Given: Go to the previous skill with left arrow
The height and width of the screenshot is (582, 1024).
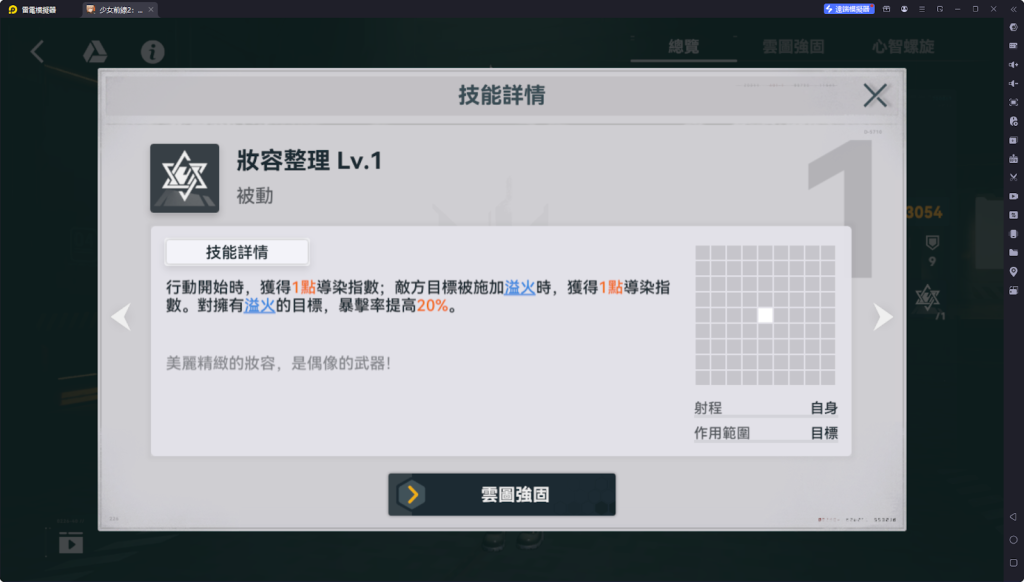Looking at the screenshot, I should tap(121, 317).
